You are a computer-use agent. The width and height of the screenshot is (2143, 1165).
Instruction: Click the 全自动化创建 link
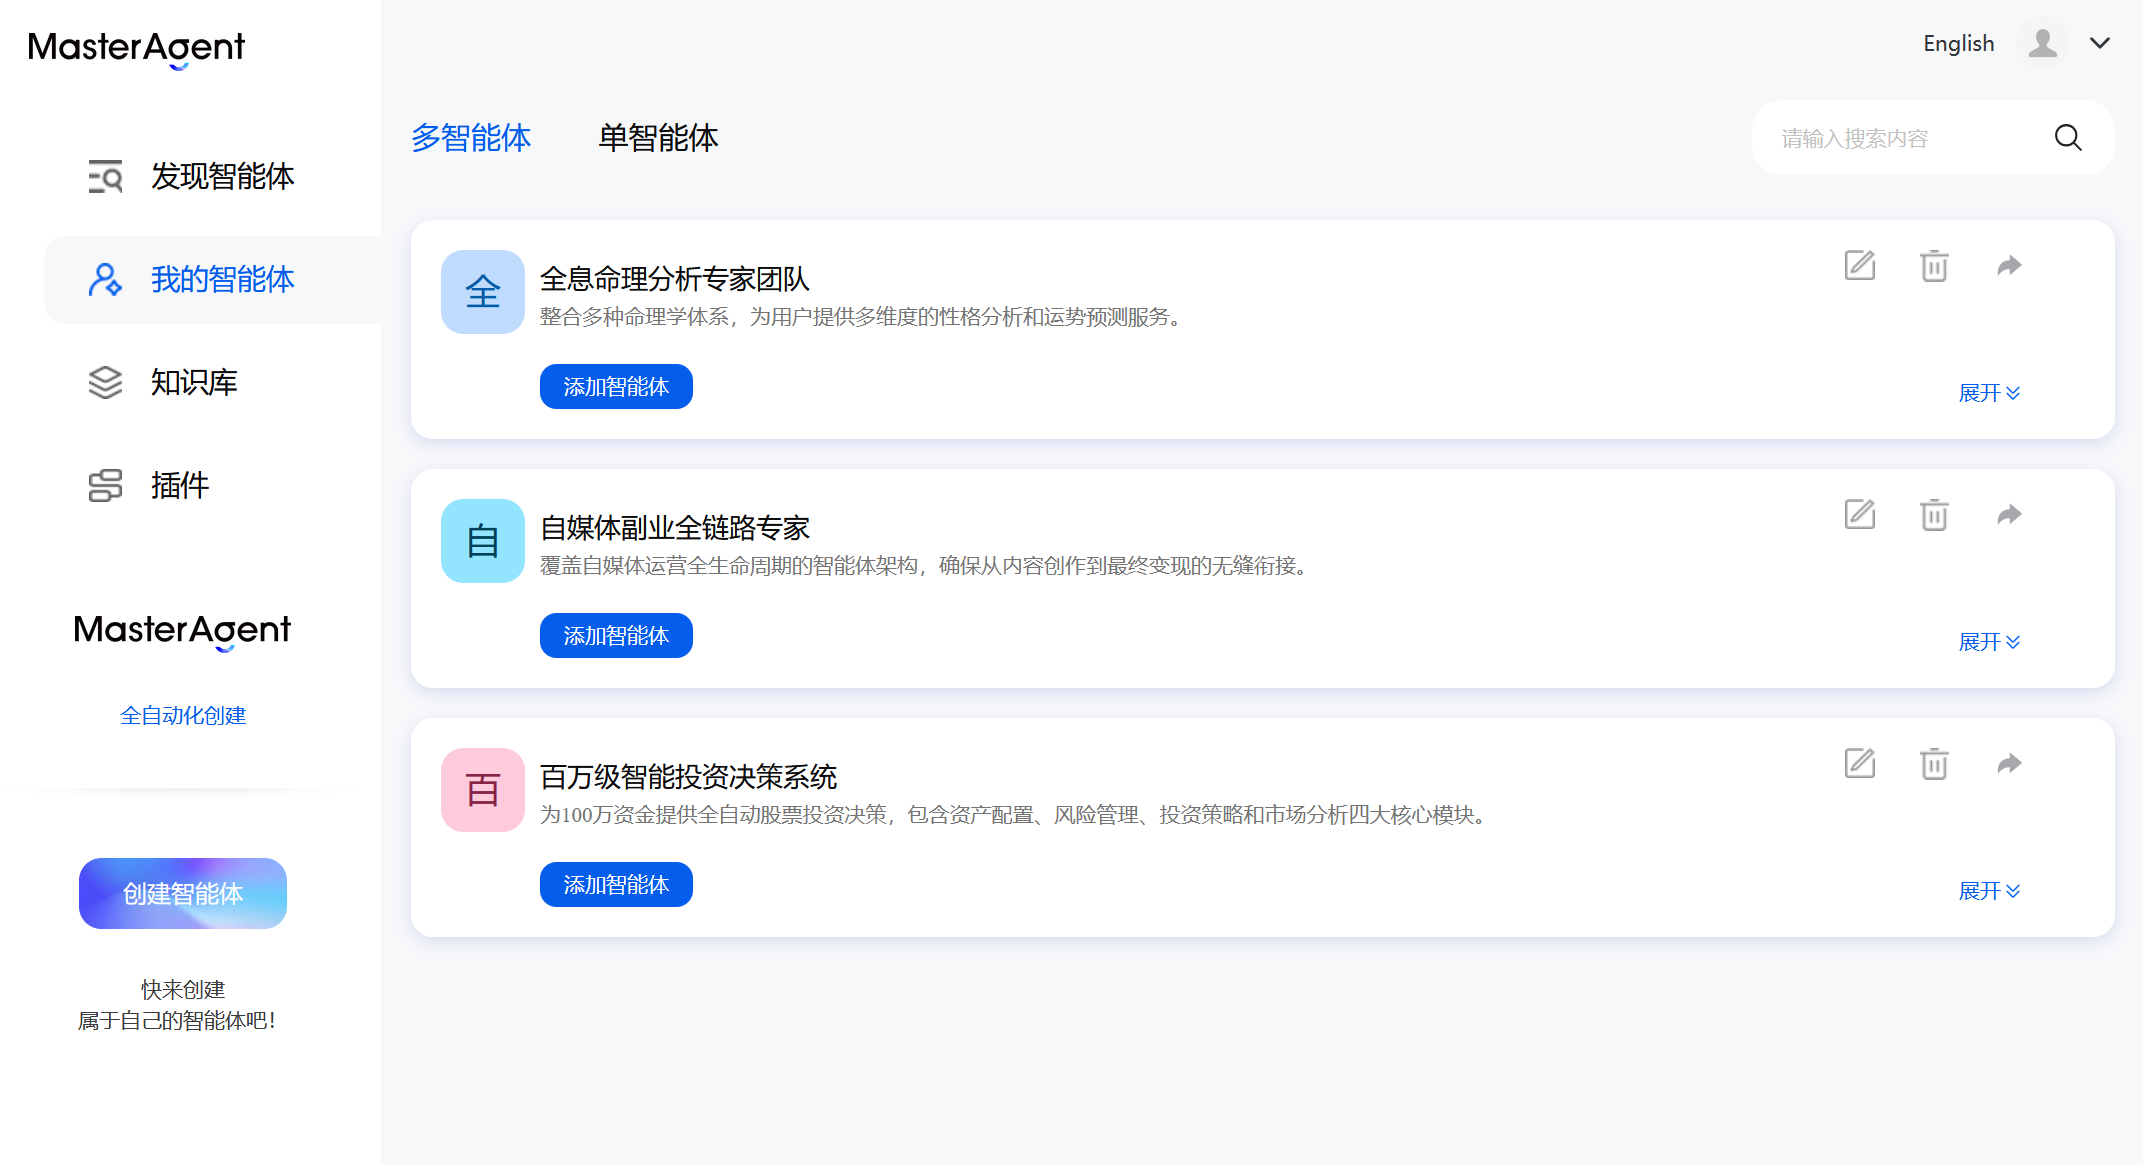click(x=183, y=716)
